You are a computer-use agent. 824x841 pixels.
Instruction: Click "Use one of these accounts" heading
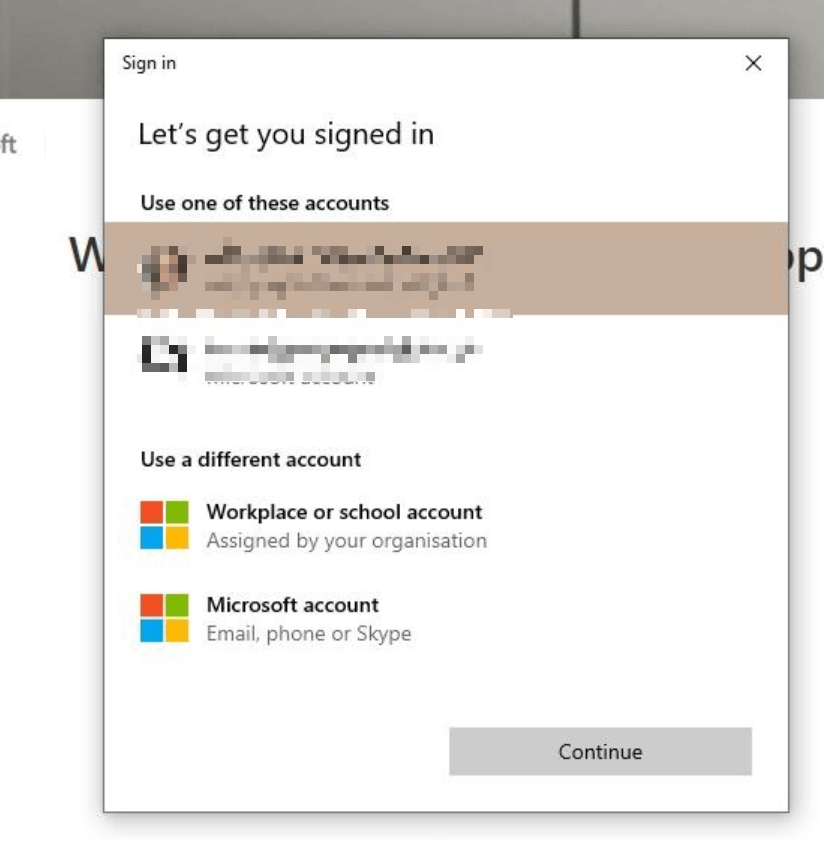pos(264,203)
